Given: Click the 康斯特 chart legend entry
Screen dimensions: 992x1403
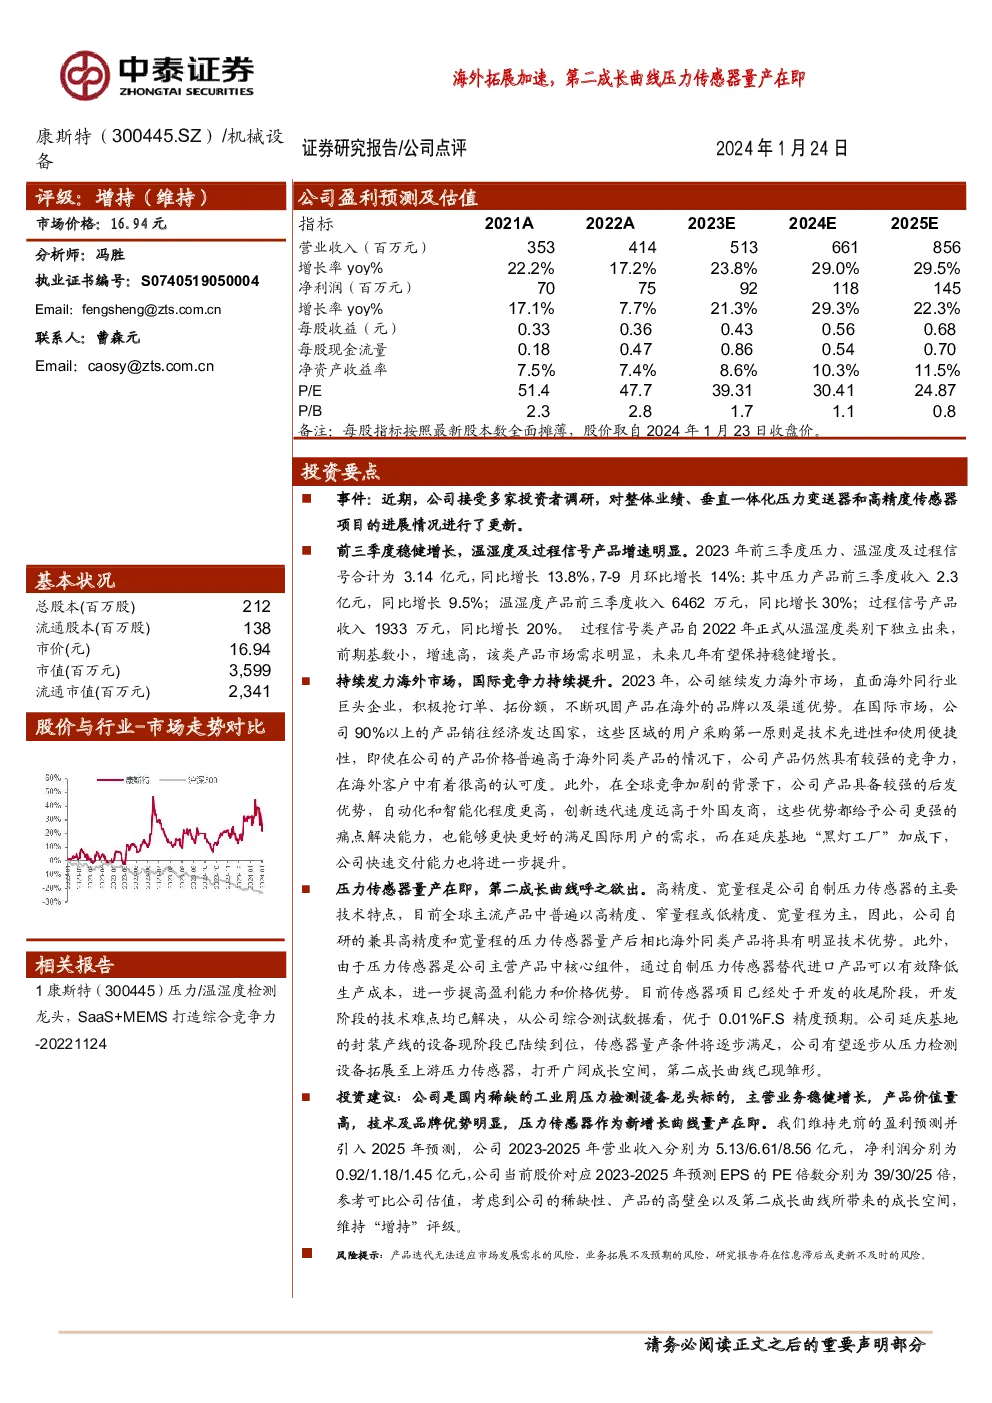Looking at the screenshot, I should point(126,779).
